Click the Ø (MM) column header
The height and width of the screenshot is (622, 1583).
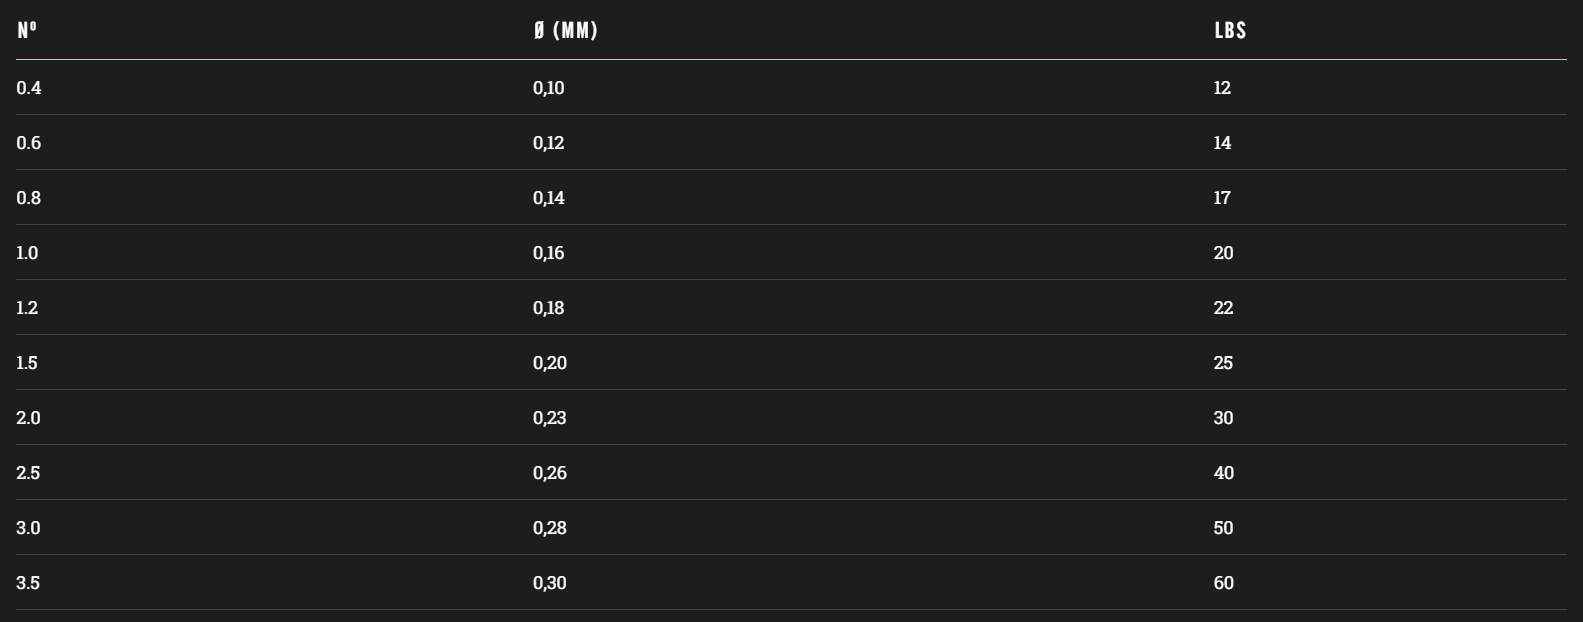[565, 30]
